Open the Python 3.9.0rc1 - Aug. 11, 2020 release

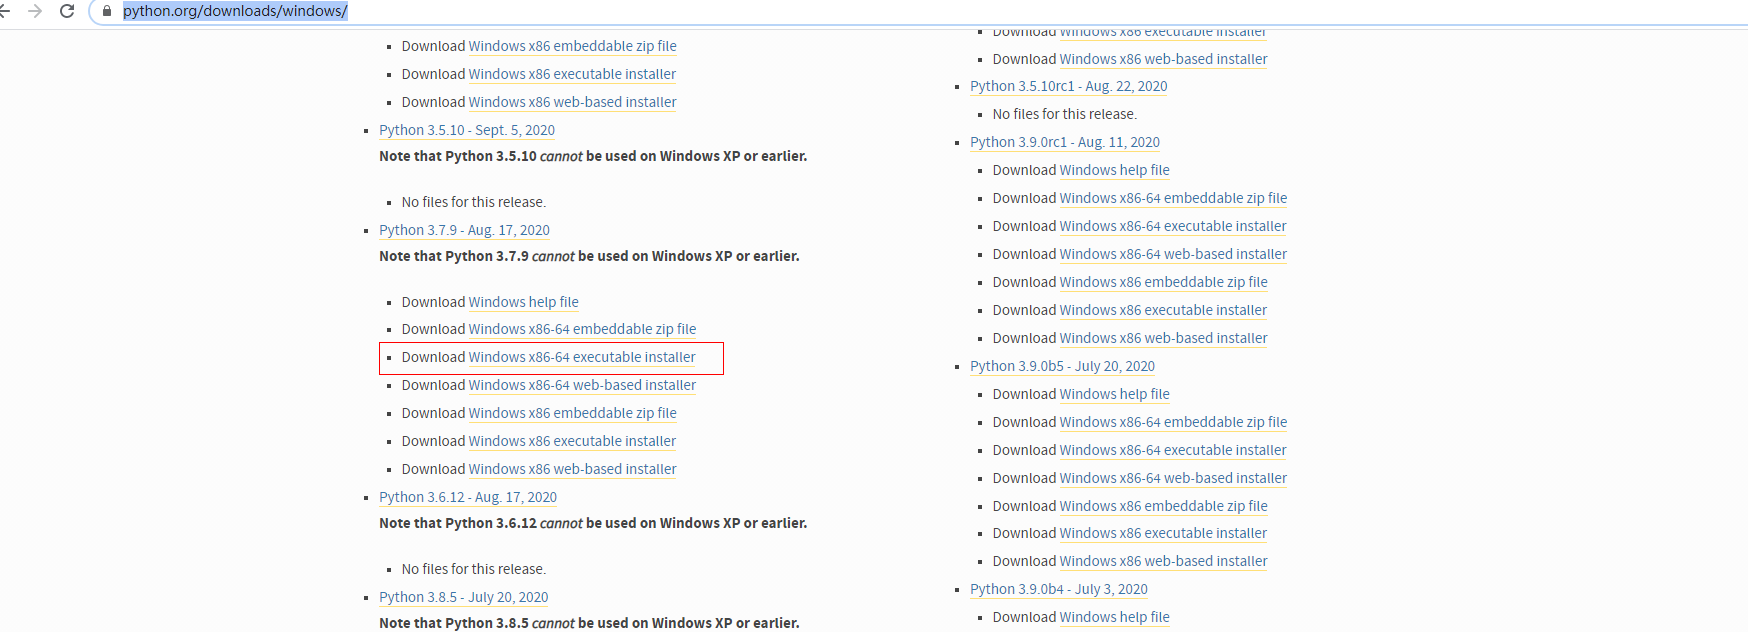tap(1065, 142)
